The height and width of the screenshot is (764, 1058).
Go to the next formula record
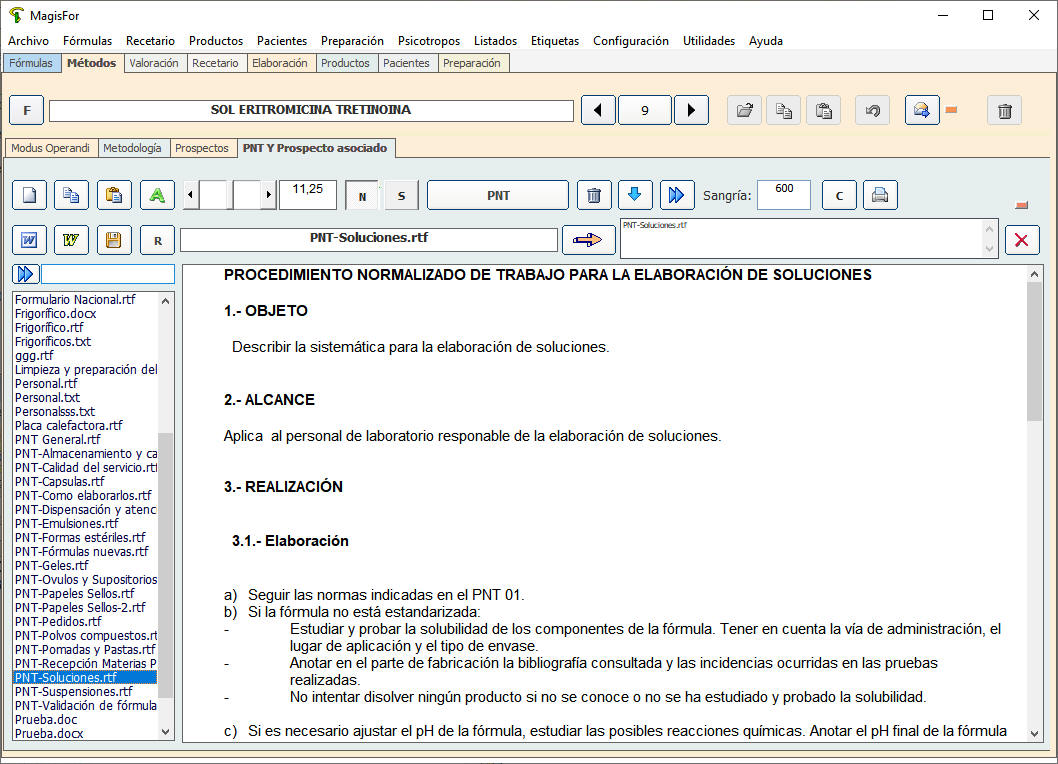point(691,110)
